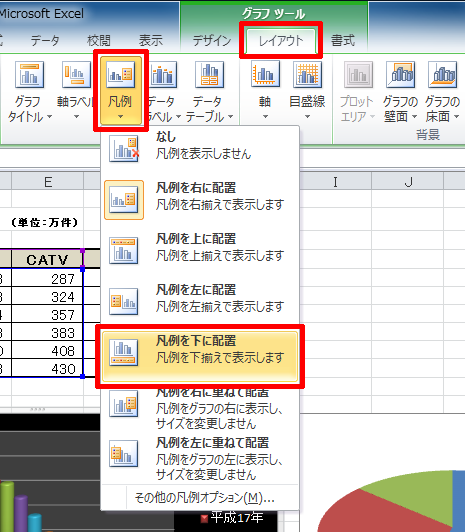This screenshot has width=465, height=532.
Task: Choose 凡例を左に重ねて配置 option
Action: point(200,458)
